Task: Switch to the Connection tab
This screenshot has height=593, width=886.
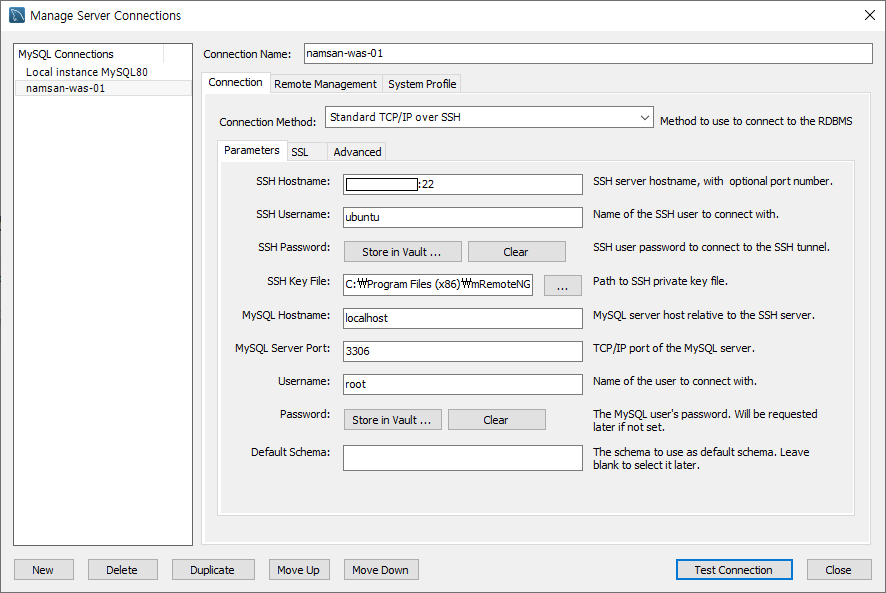Action: point(235,83)
